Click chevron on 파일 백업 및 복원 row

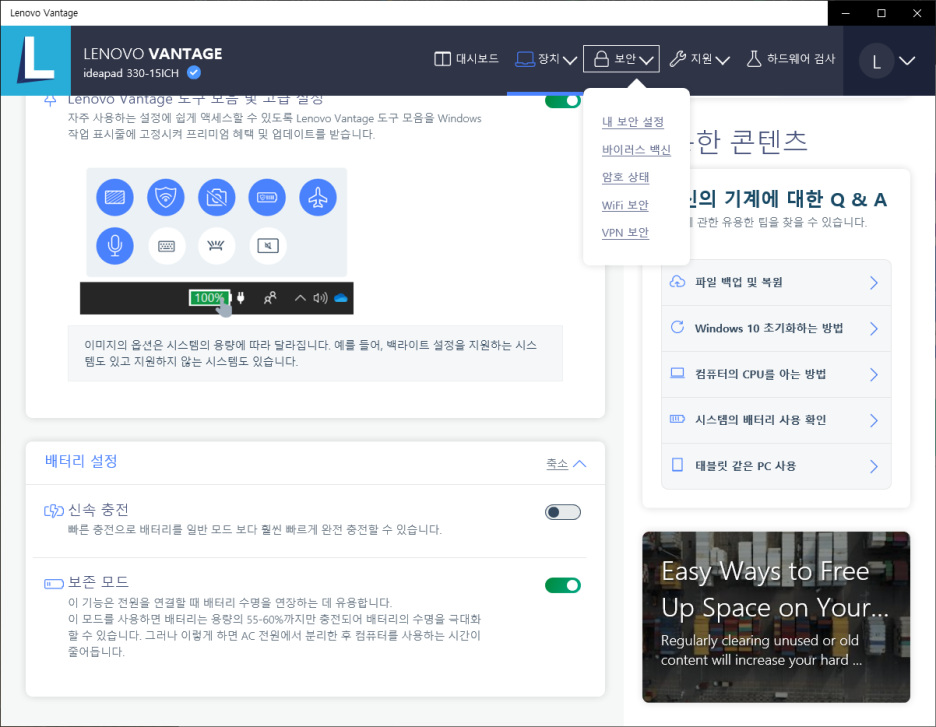pyautogui.click(x=874, y=283)
